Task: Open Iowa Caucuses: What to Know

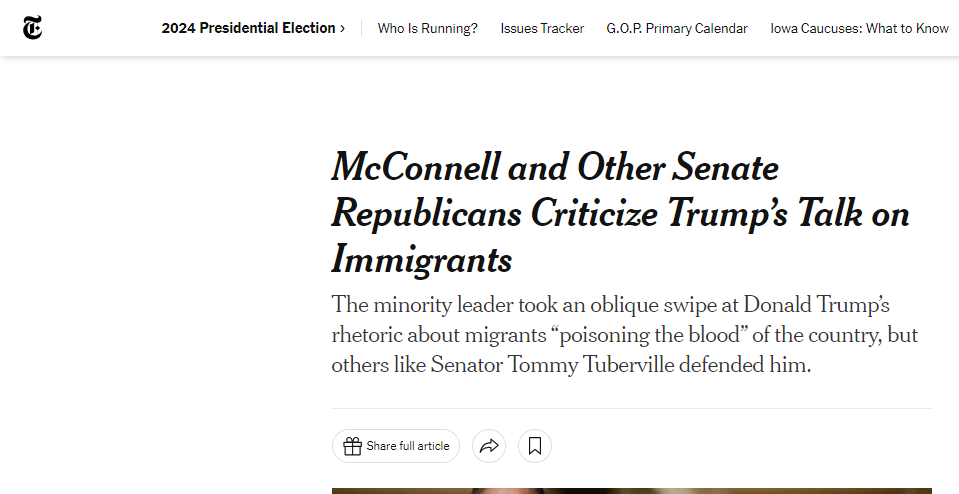Action: tap(859, 28)
